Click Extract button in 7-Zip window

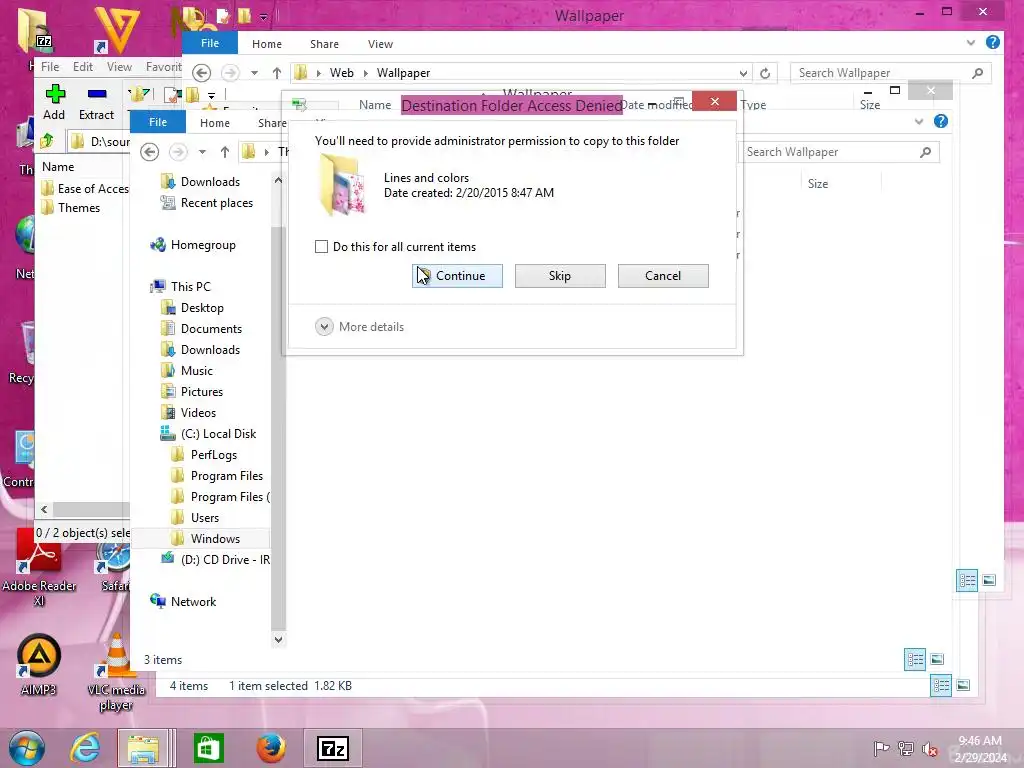pos(97,103)
